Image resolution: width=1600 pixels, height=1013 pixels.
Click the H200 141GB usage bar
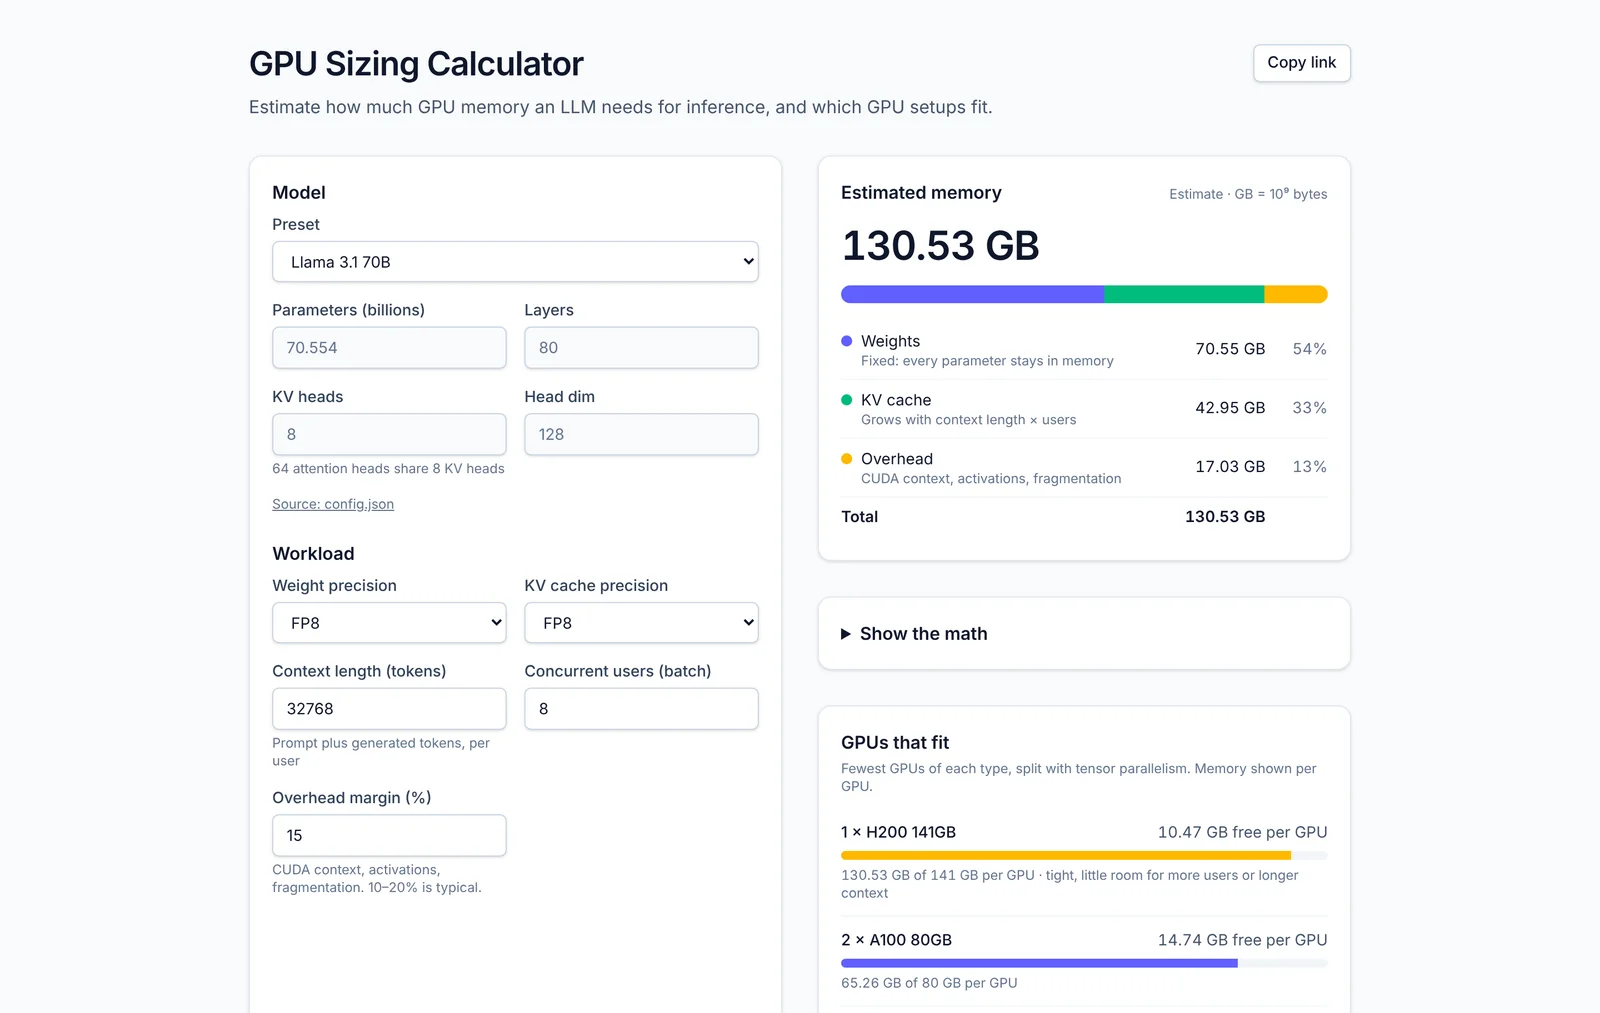pyautogui.click(x=1084, y=856)
